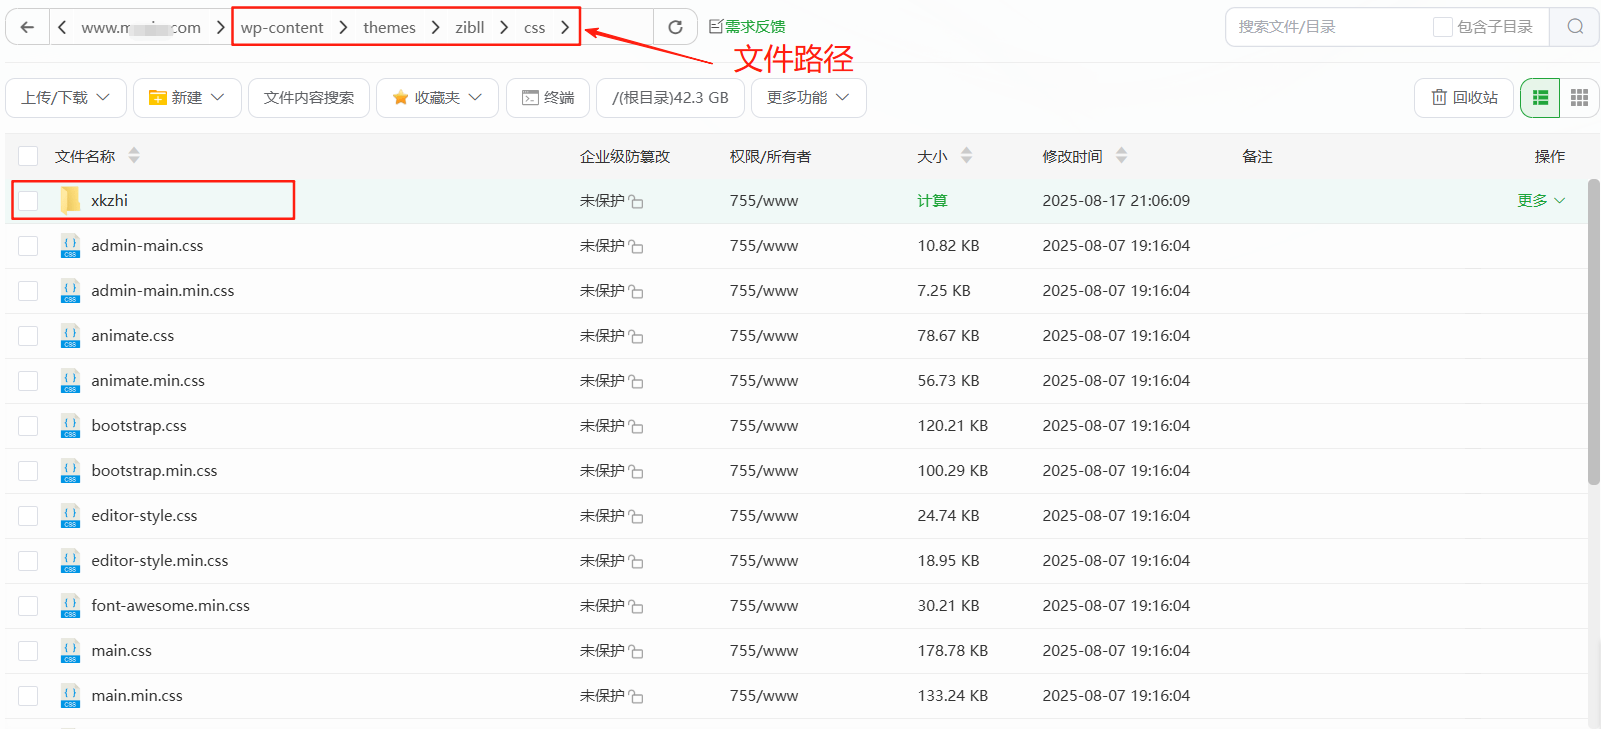Expand the 更多功能 dropdown
1601x729 pixels.
(808, 98)
